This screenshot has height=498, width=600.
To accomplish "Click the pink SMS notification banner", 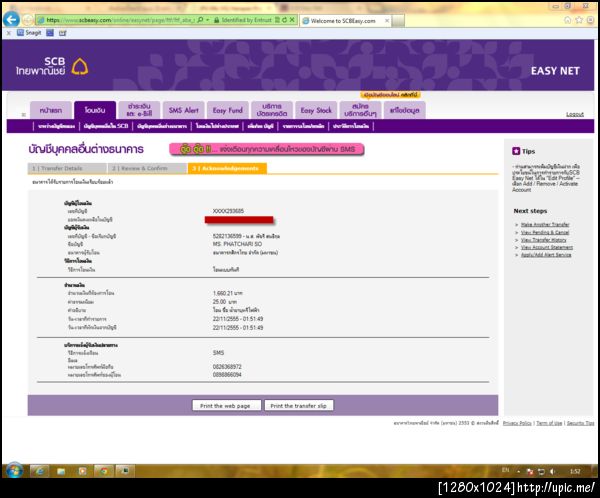I will (x=266, y=149).
